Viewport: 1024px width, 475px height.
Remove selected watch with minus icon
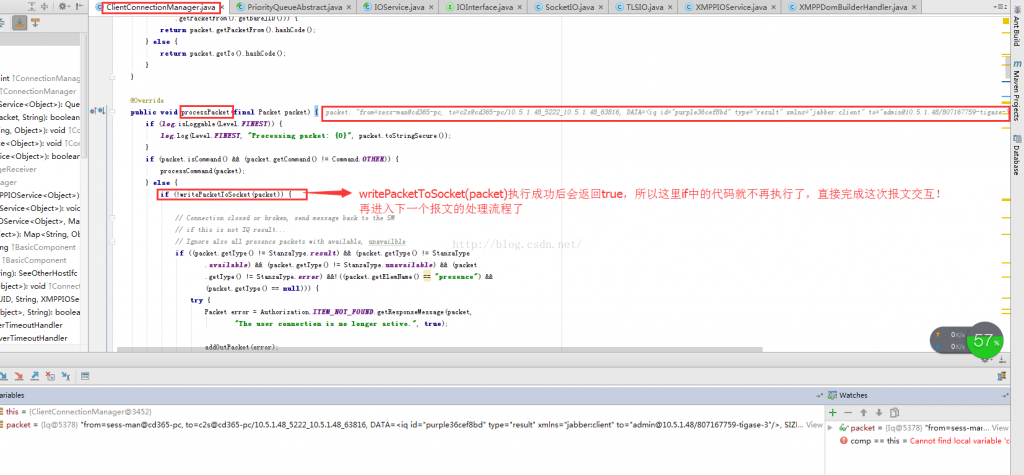[x=848, y=413]
